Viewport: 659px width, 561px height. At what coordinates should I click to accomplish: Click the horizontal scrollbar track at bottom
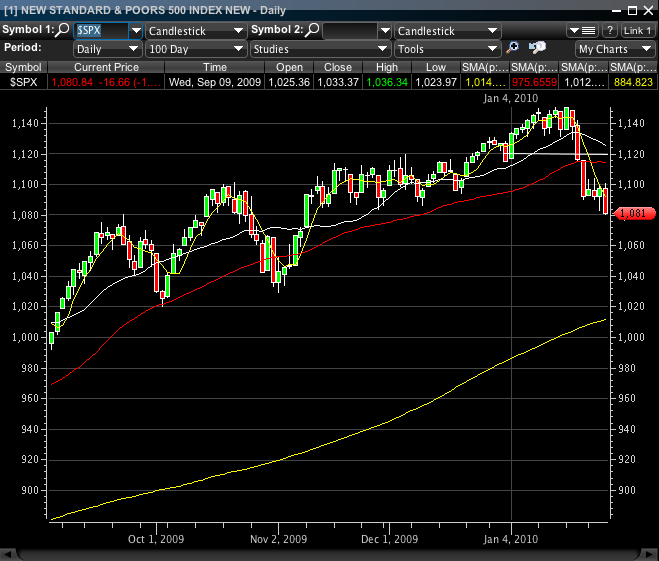(x=330, y=553)
